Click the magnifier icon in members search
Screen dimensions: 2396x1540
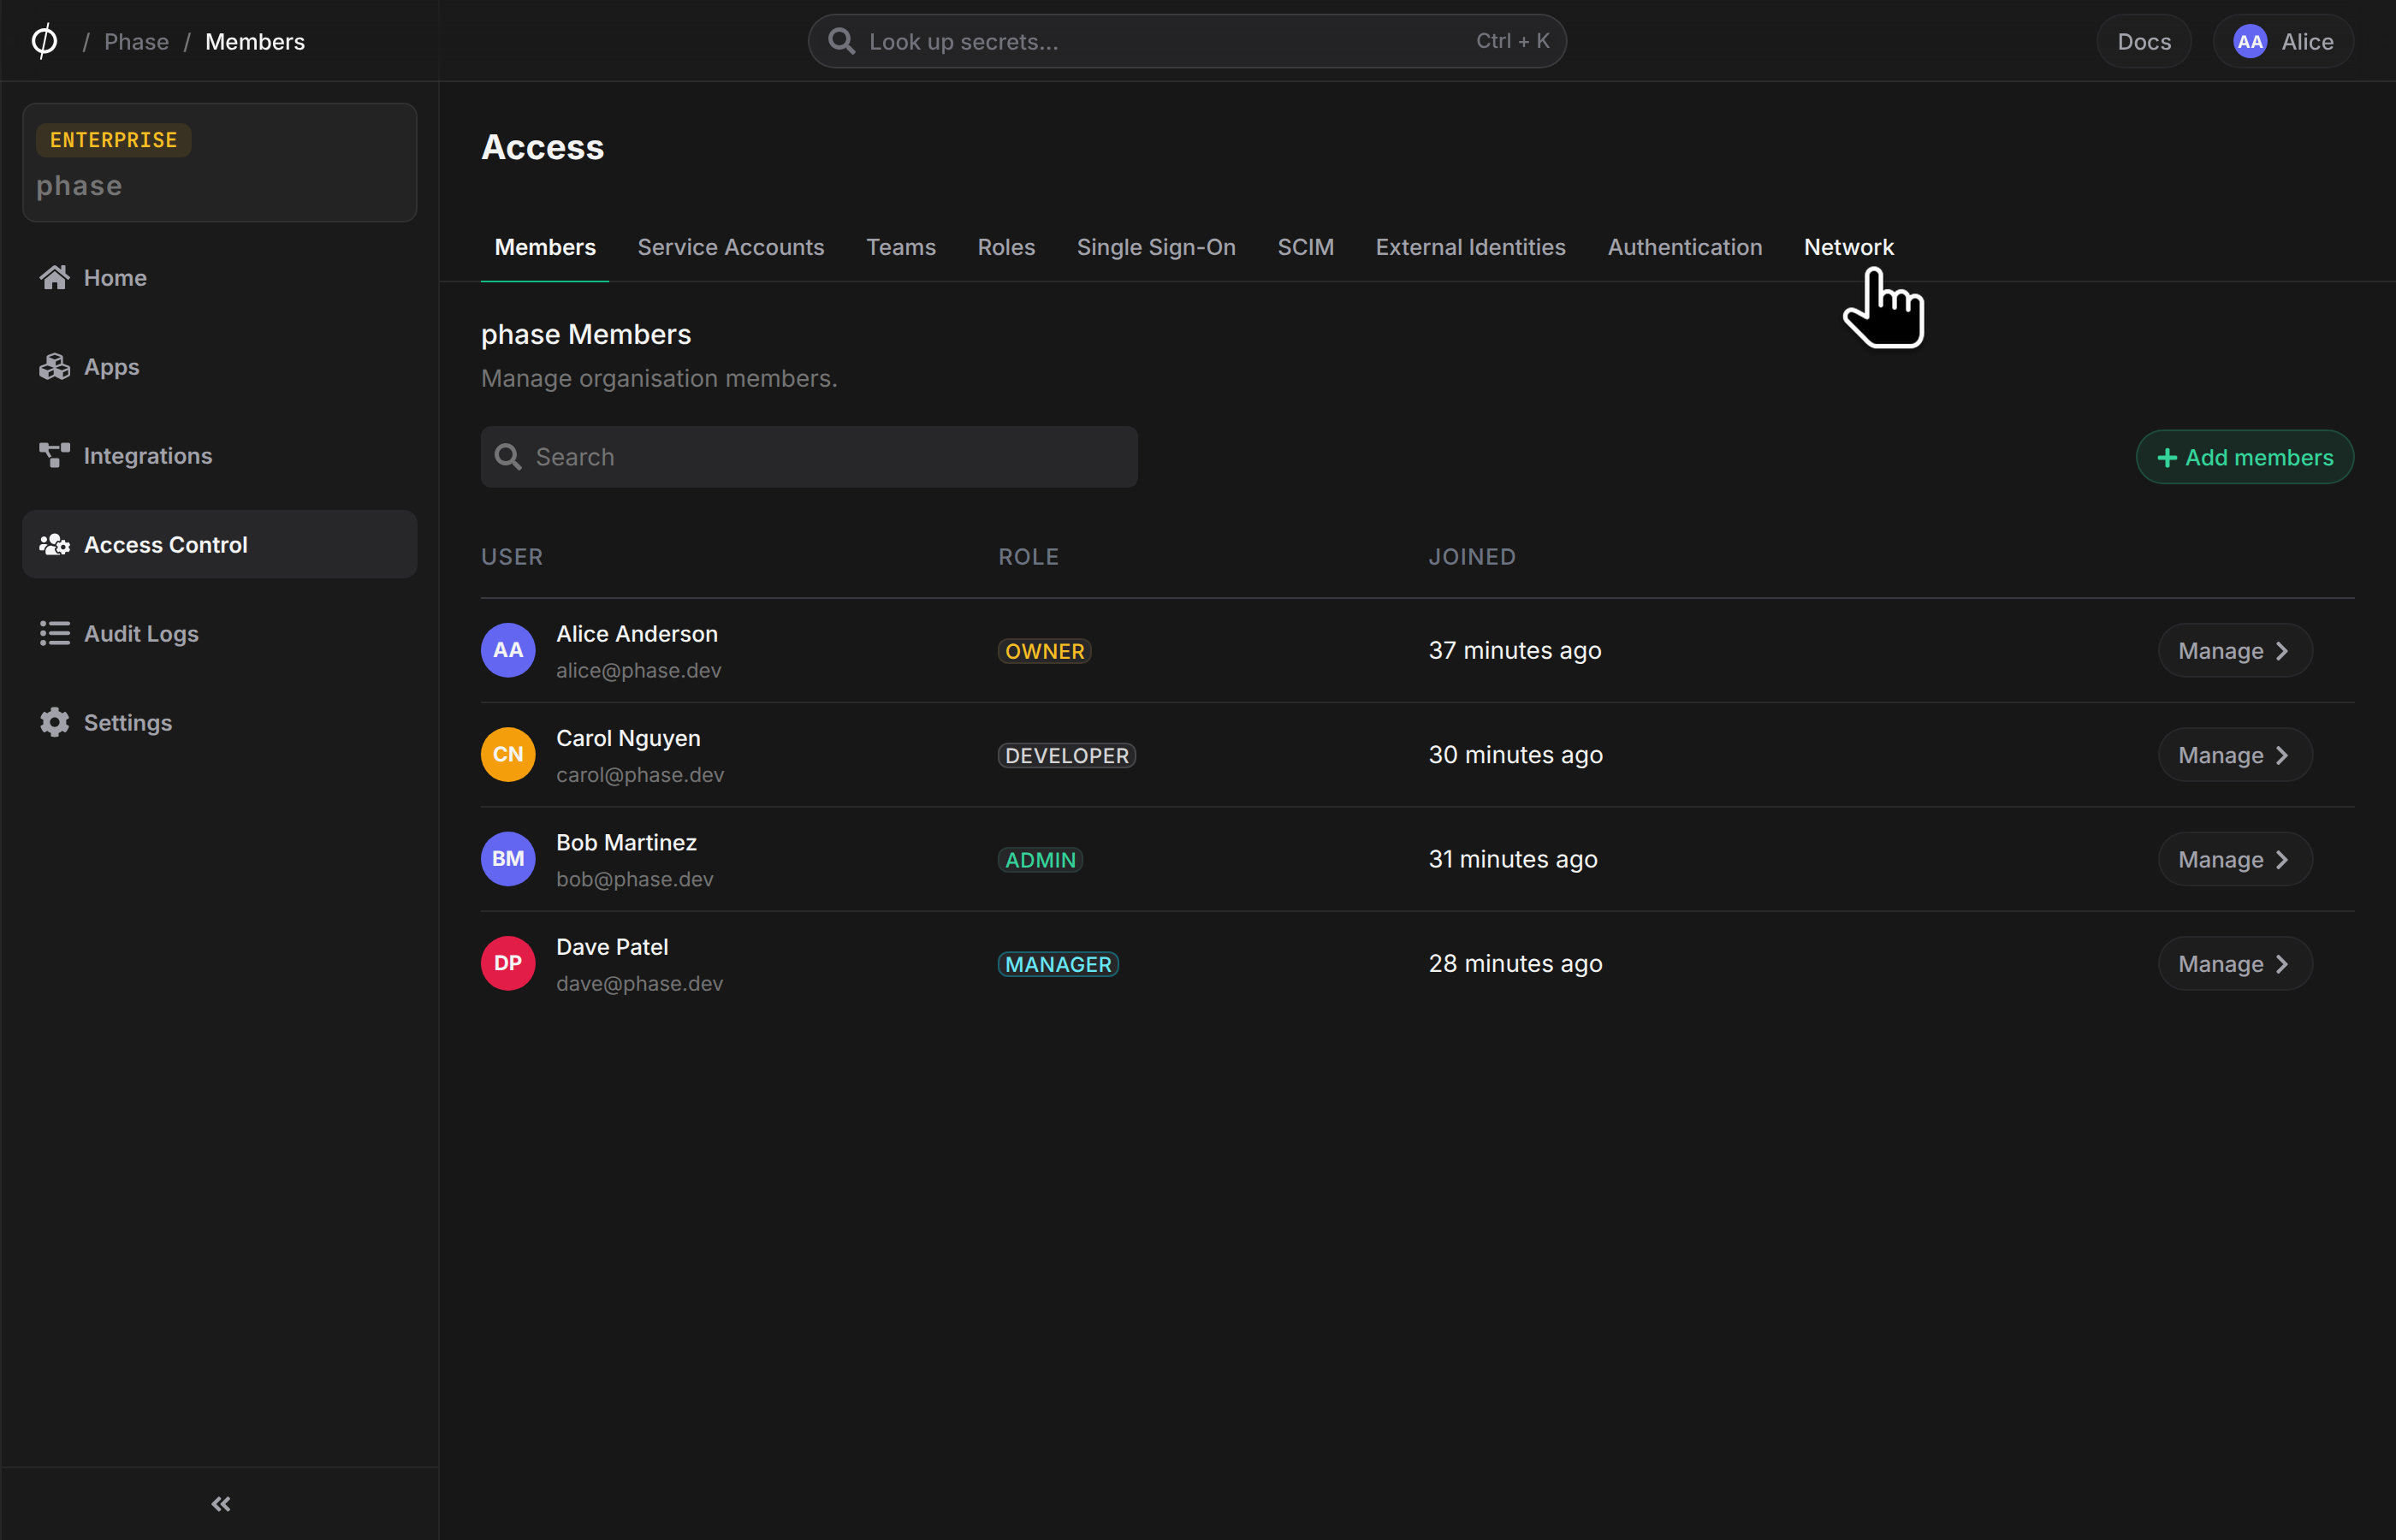tap(508, 457)
